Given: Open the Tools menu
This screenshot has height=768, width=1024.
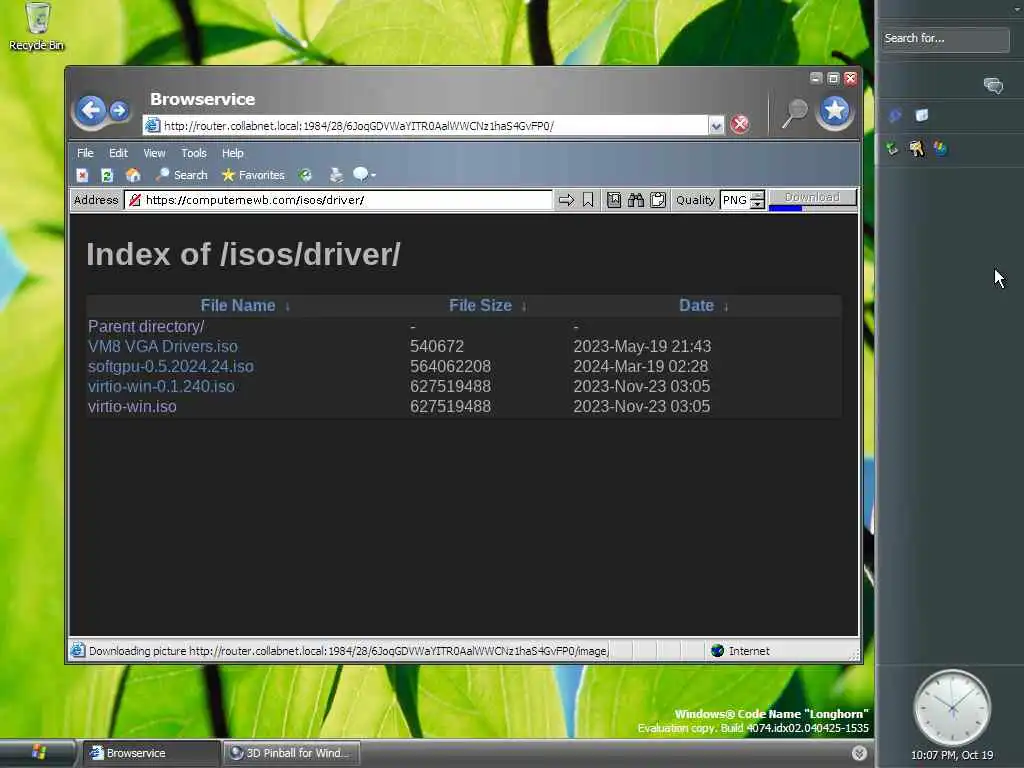Looking at the screenshot, I should pyautogui.click(x=194, y=153).
